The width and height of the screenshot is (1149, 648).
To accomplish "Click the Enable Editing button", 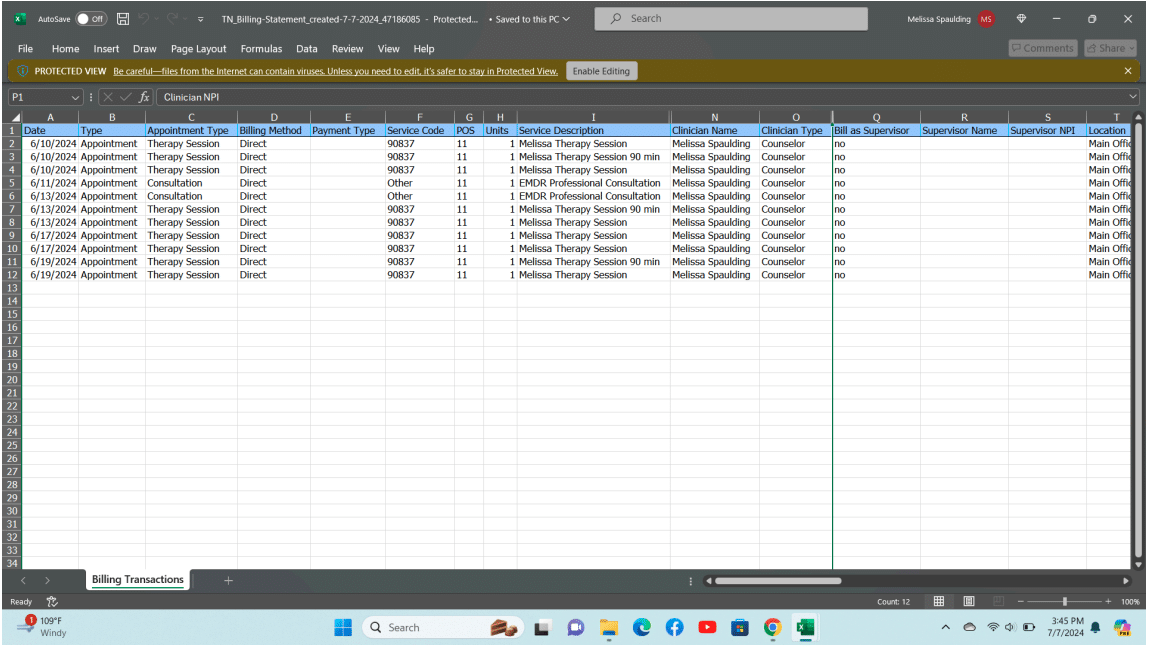I will (605, 70).
